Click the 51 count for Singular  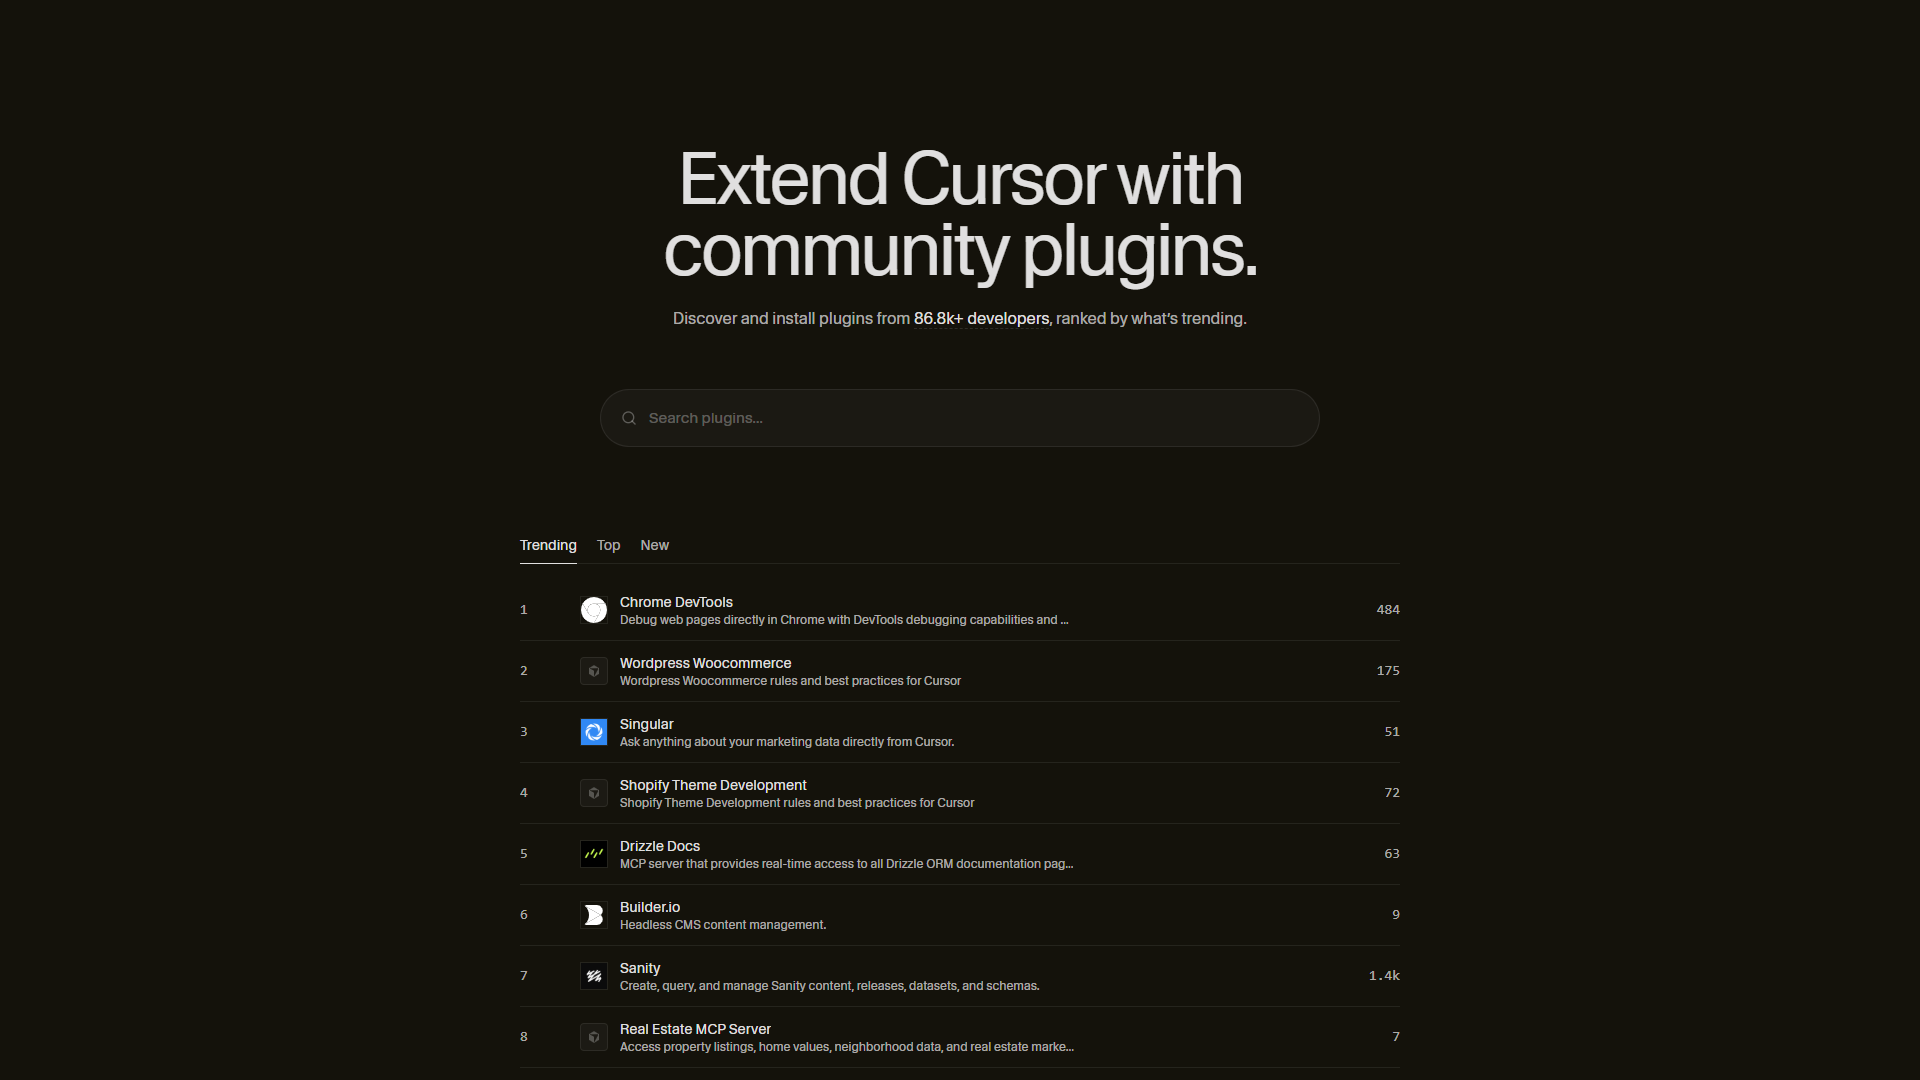coord(1392,732)
